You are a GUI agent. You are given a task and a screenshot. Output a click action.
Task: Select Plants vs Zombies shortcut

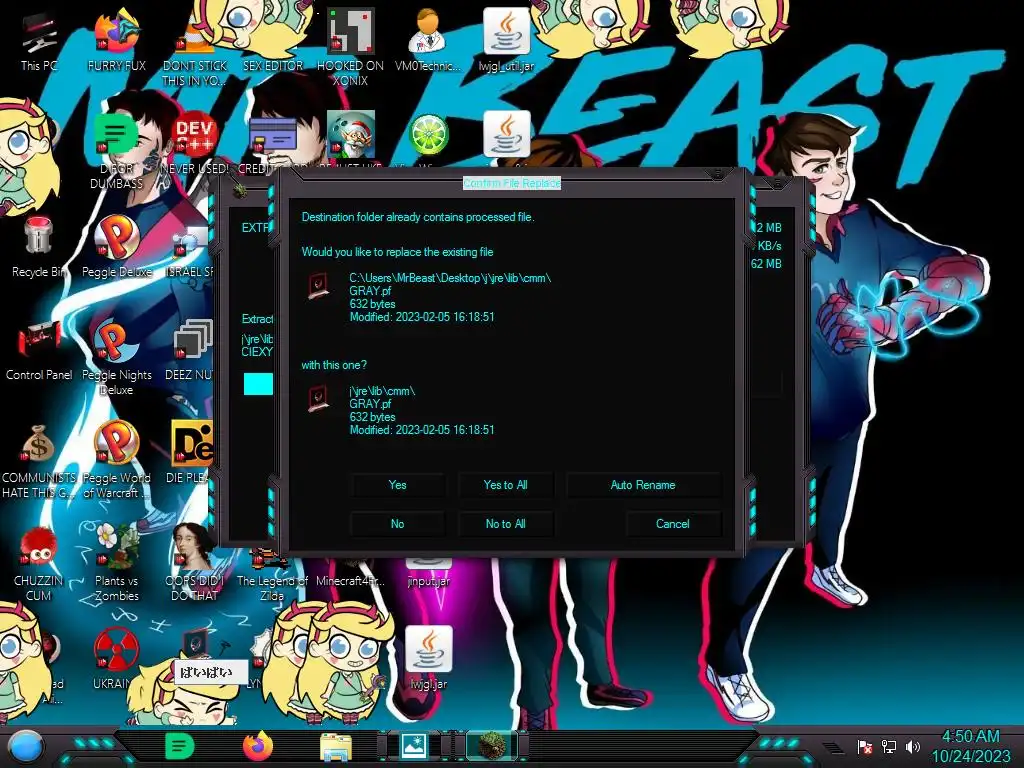point(116,564)
